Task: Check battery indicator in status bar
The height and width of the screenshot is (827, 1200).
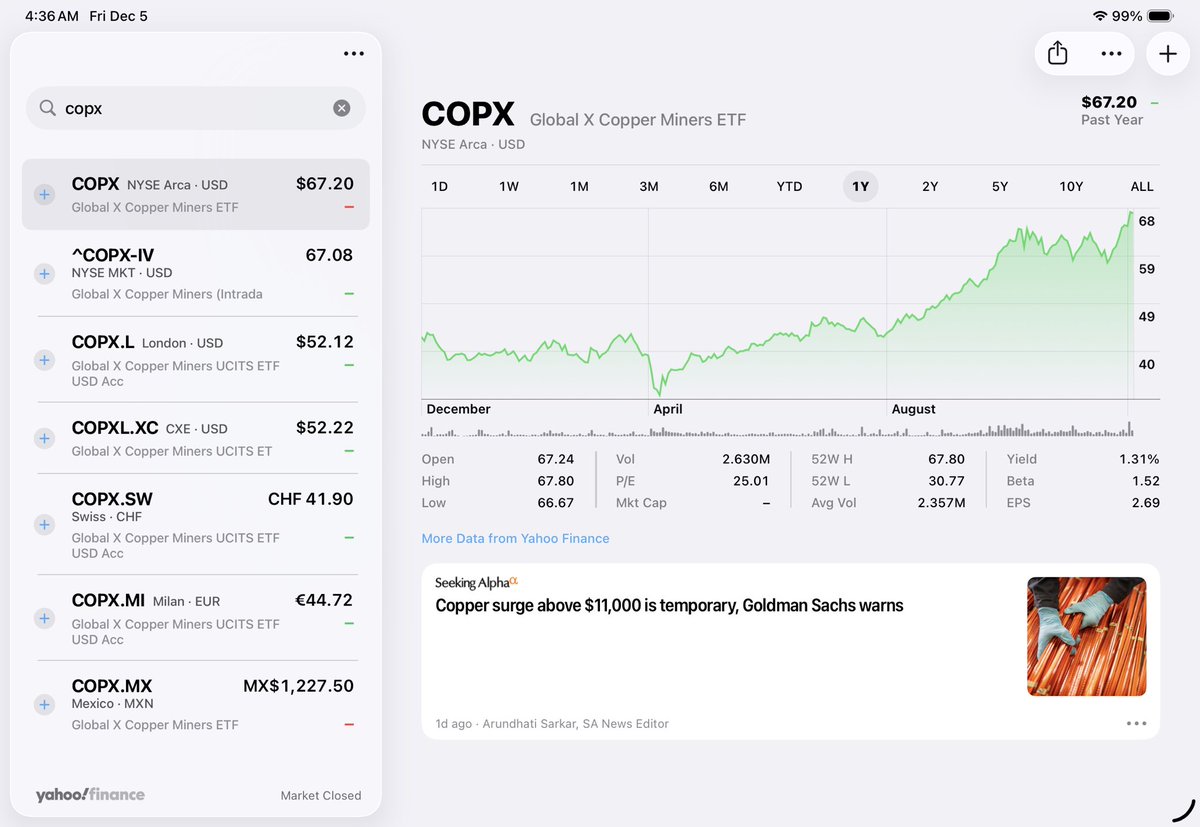Action: (x=1160, y=16)
